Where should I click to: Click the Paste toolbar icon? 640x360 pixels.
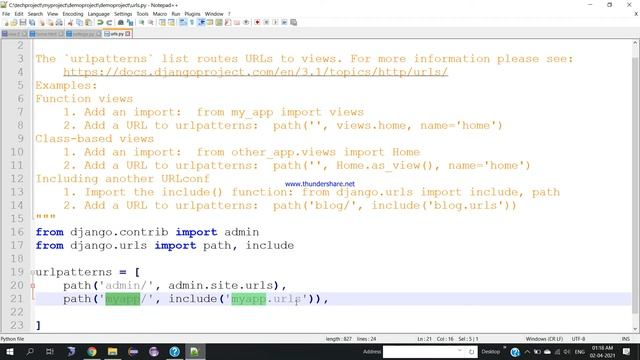[x=89, y=22]
